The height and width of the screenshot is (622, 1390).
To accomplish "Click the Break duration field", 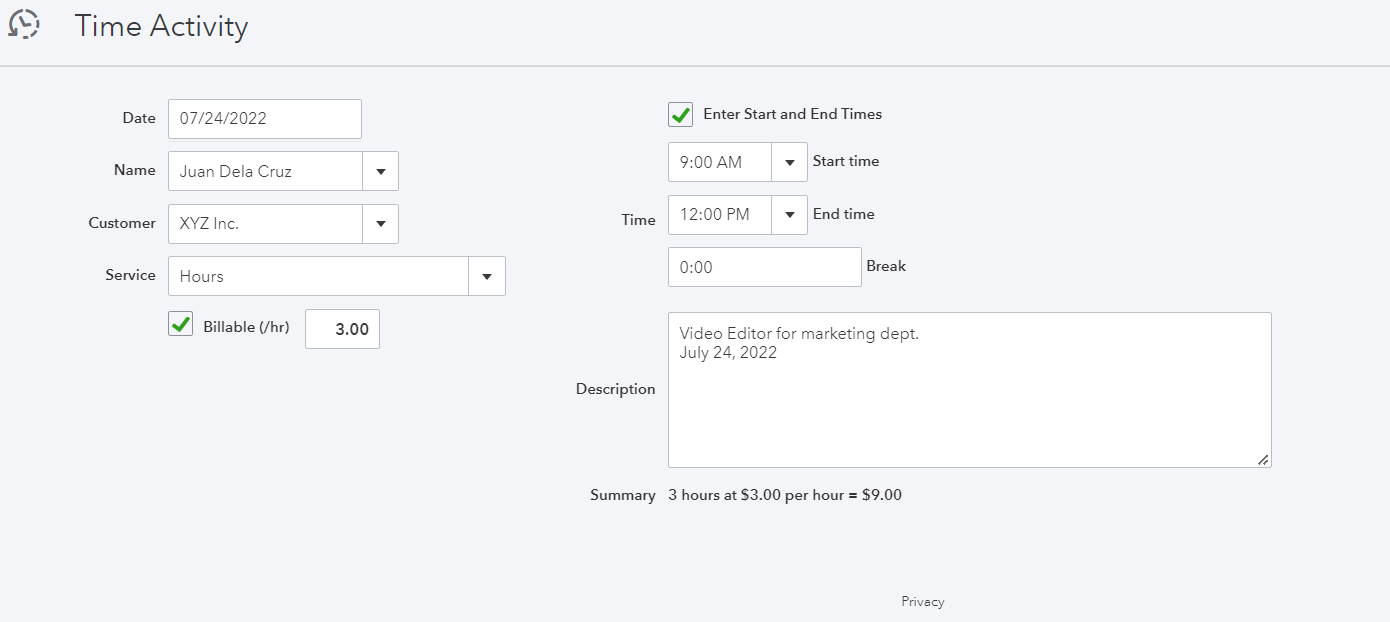I will tap(764, 267).
